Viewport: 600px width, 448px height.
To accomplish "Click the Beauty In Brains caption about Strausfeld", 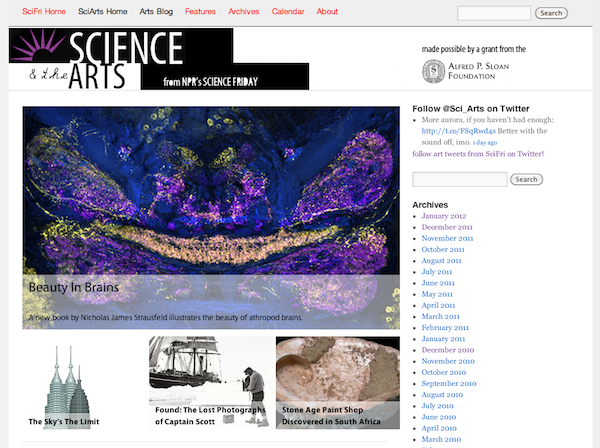I will 166,318.
